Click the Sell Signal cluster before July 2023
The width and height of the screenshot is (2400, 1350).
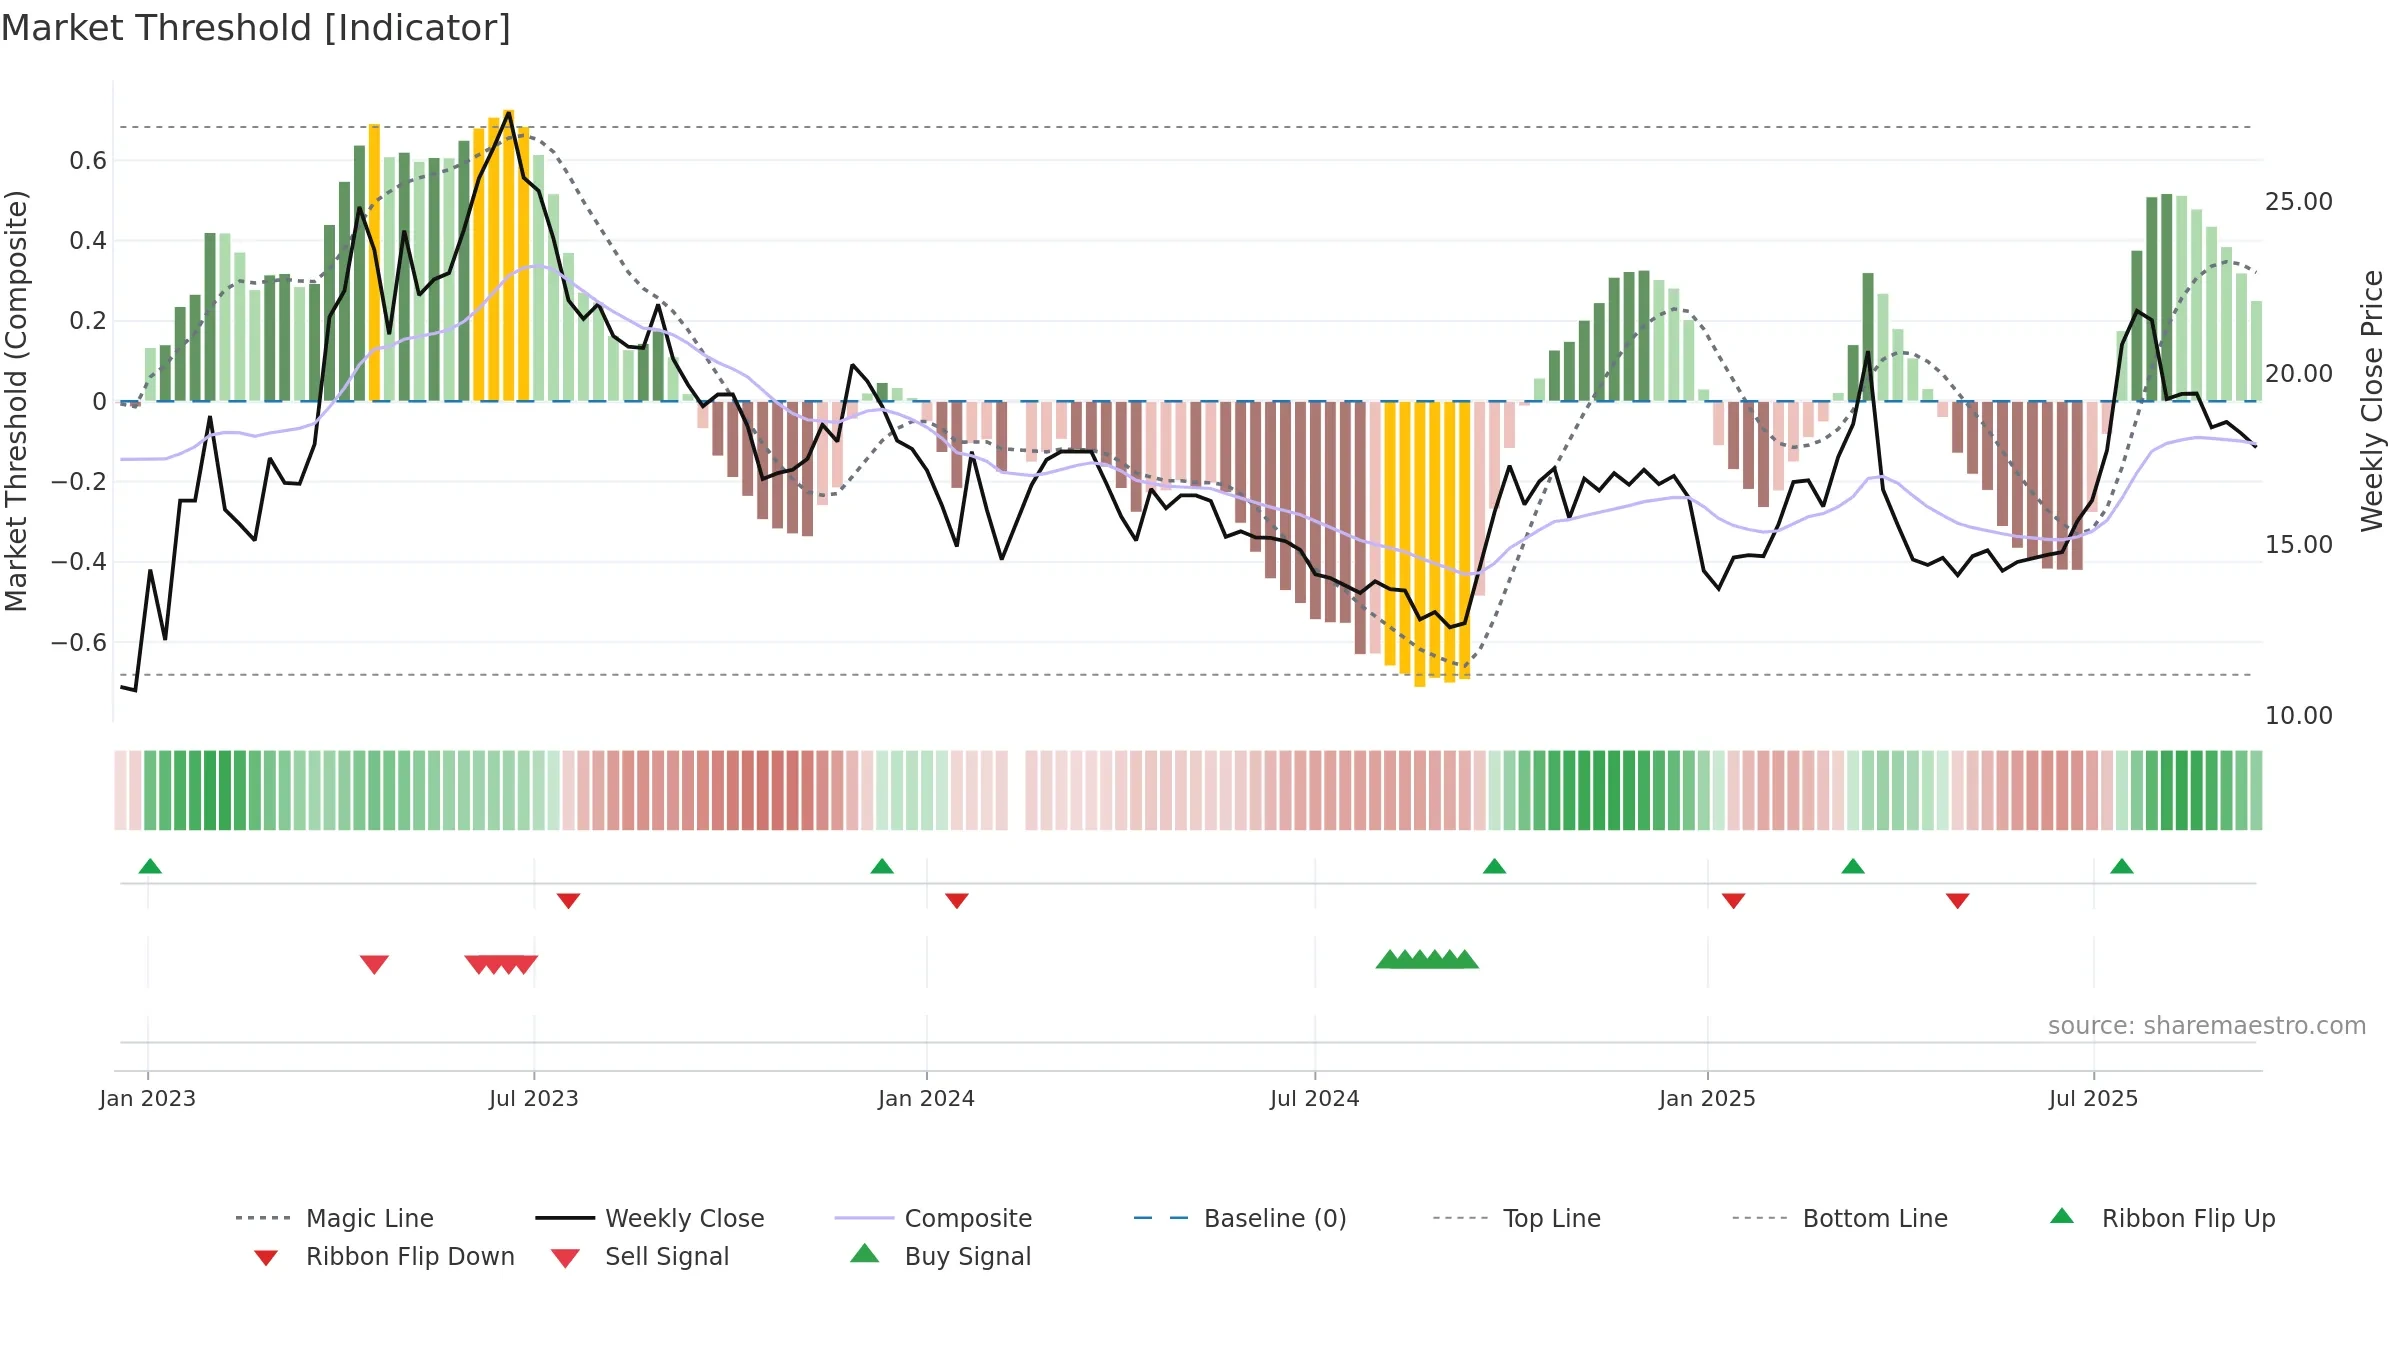click(x=501, y=964)
